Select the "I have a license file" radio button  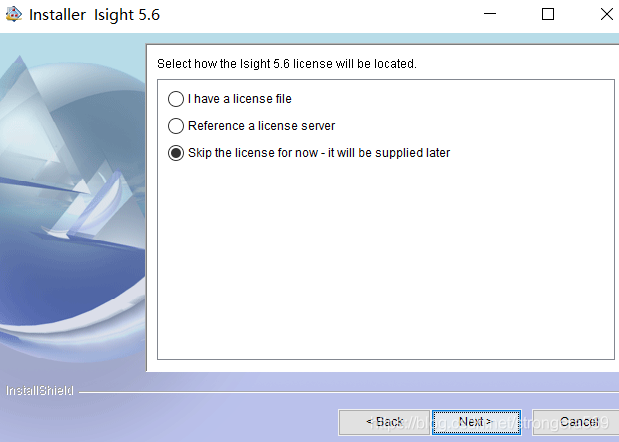[x=176, y=99]
